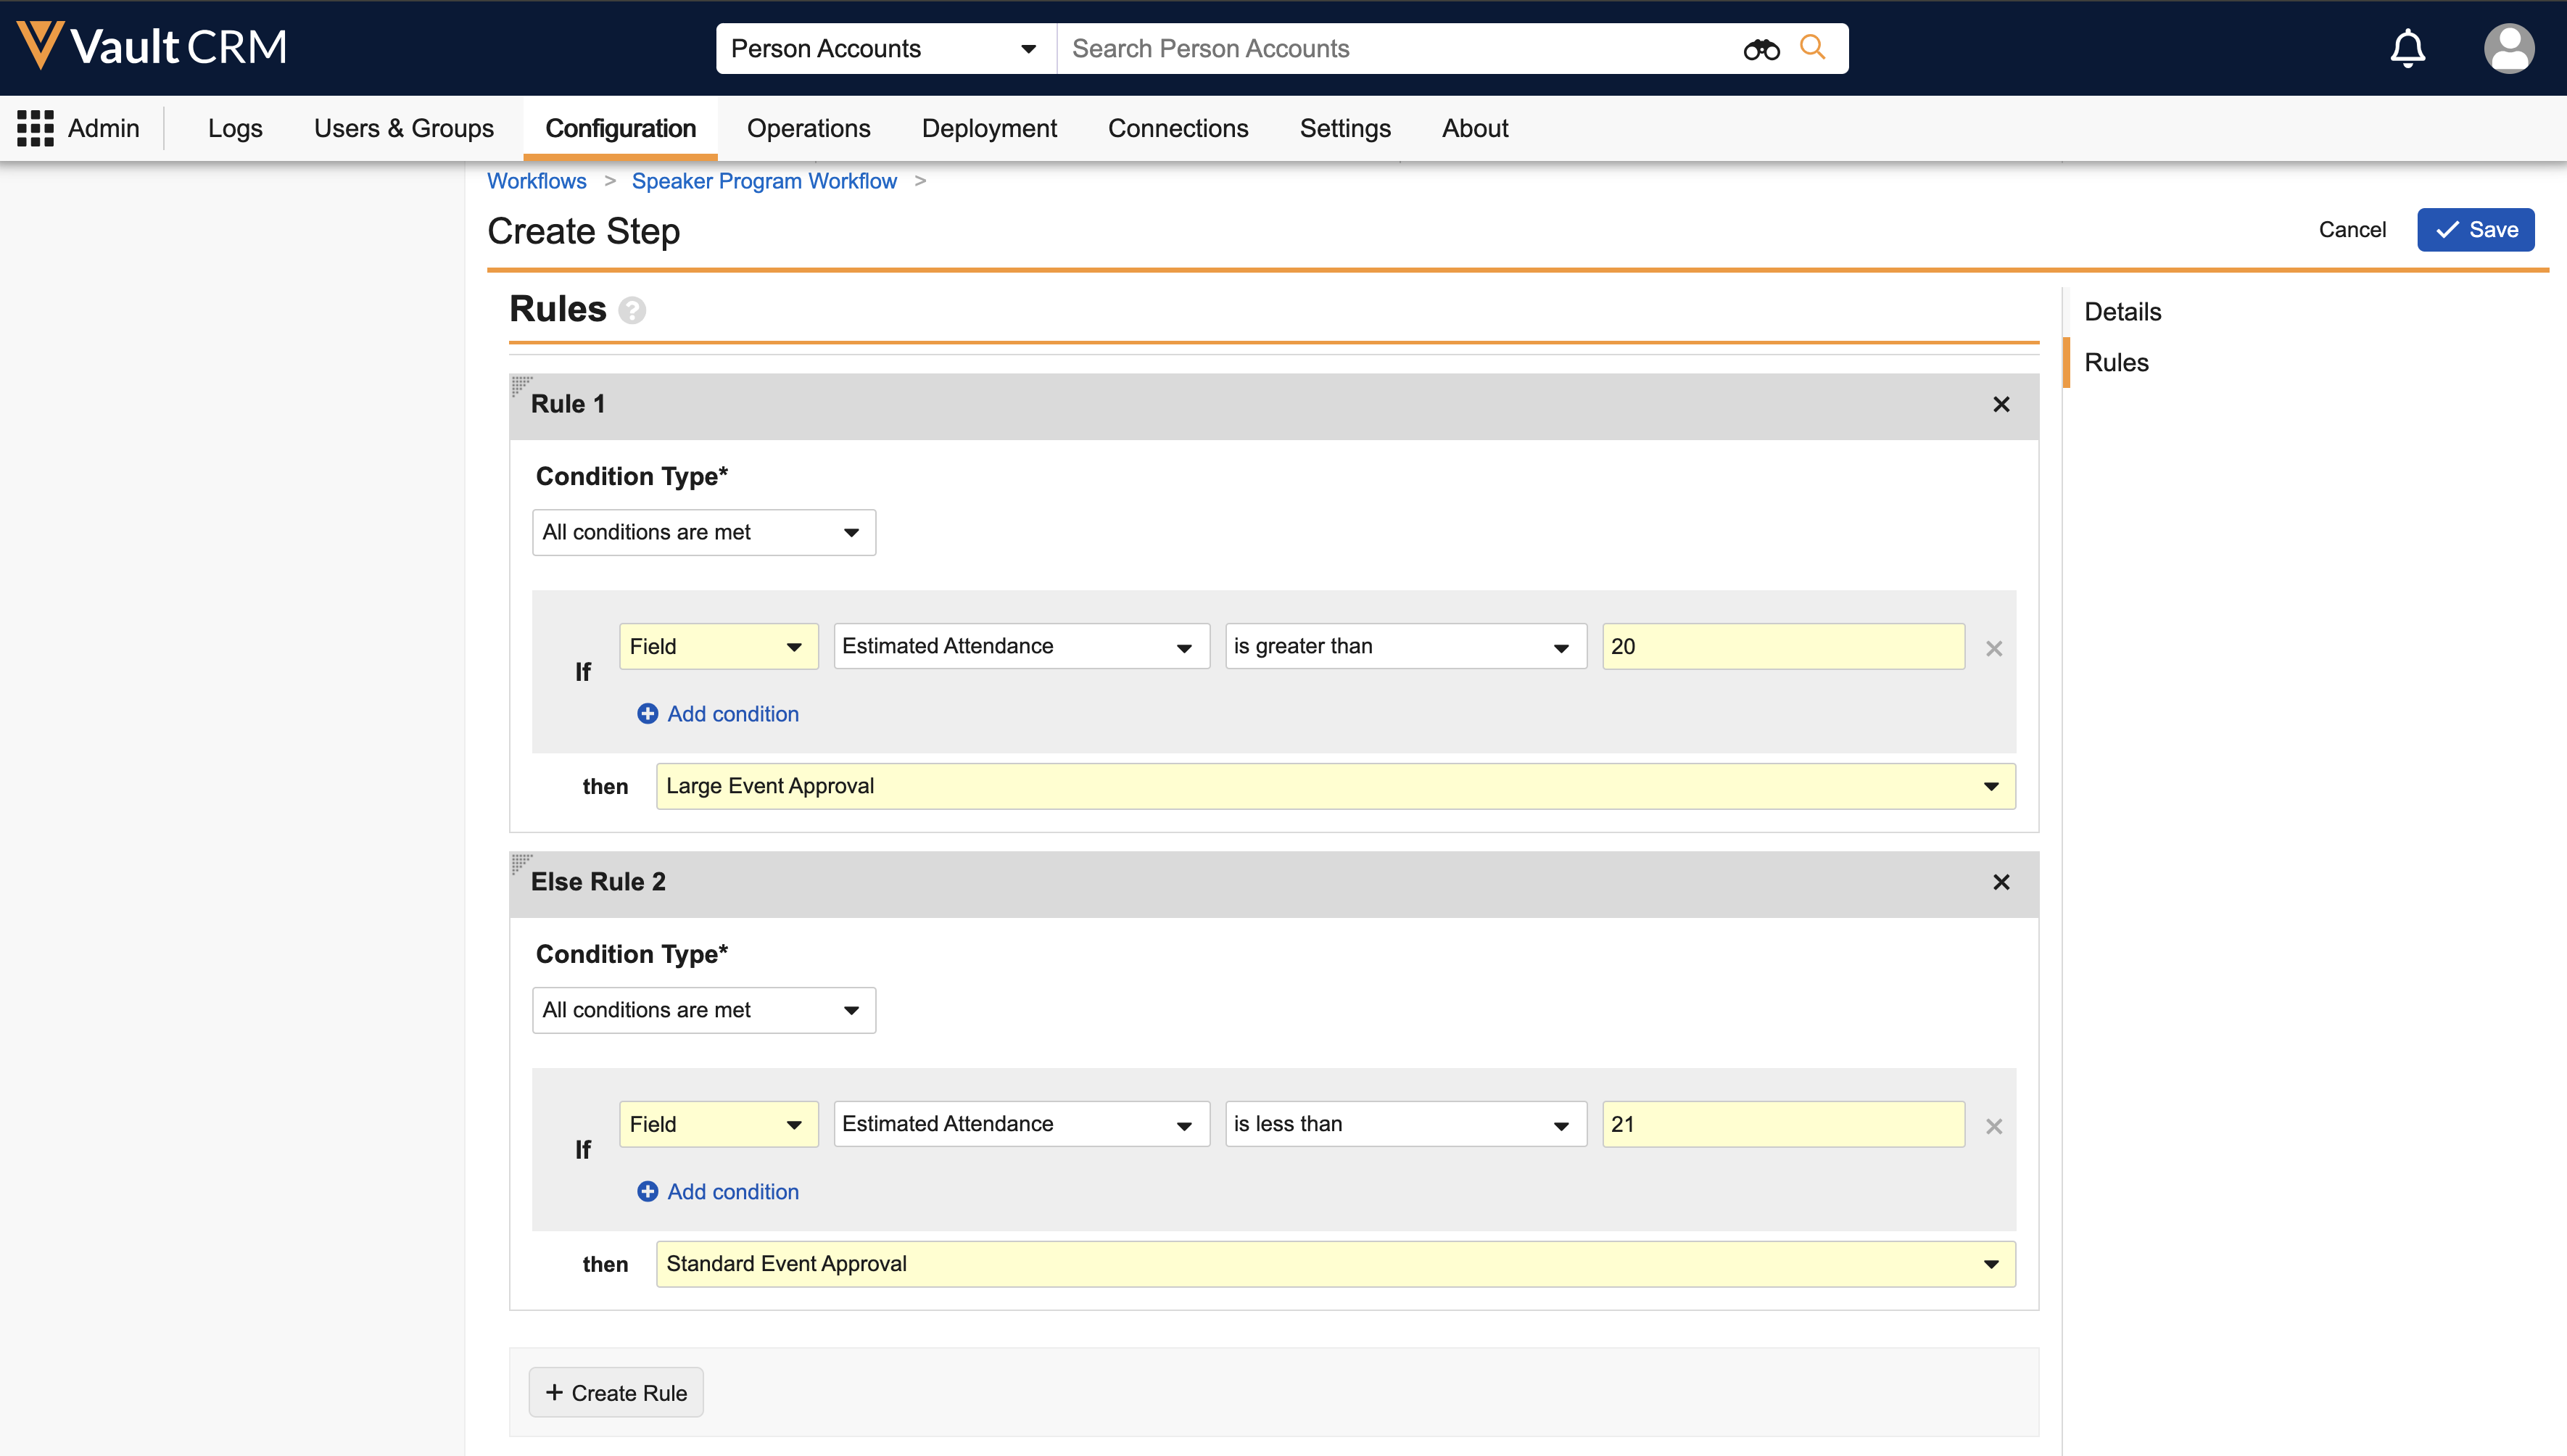
Task: Open the user profile avatar menu
Action: pyautogui.click(x=2508, y=48)
